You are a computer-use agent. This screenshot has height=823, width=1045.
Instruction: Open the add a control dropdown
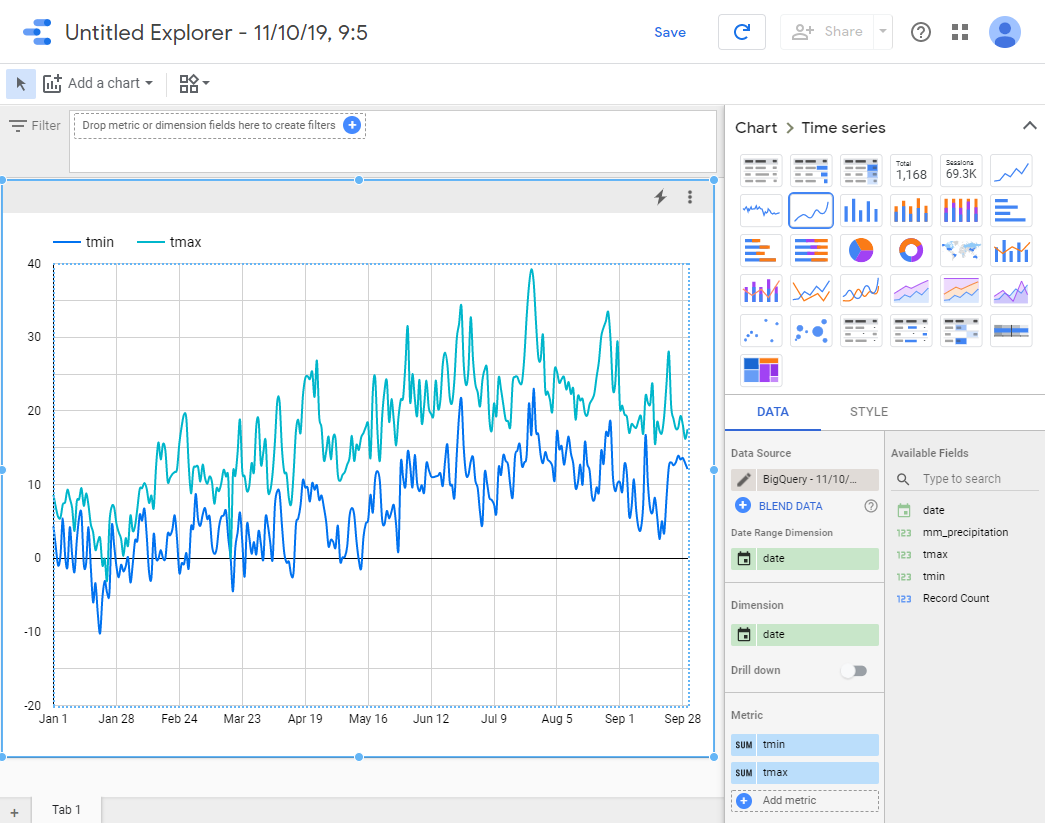click(x=194, y=83)
